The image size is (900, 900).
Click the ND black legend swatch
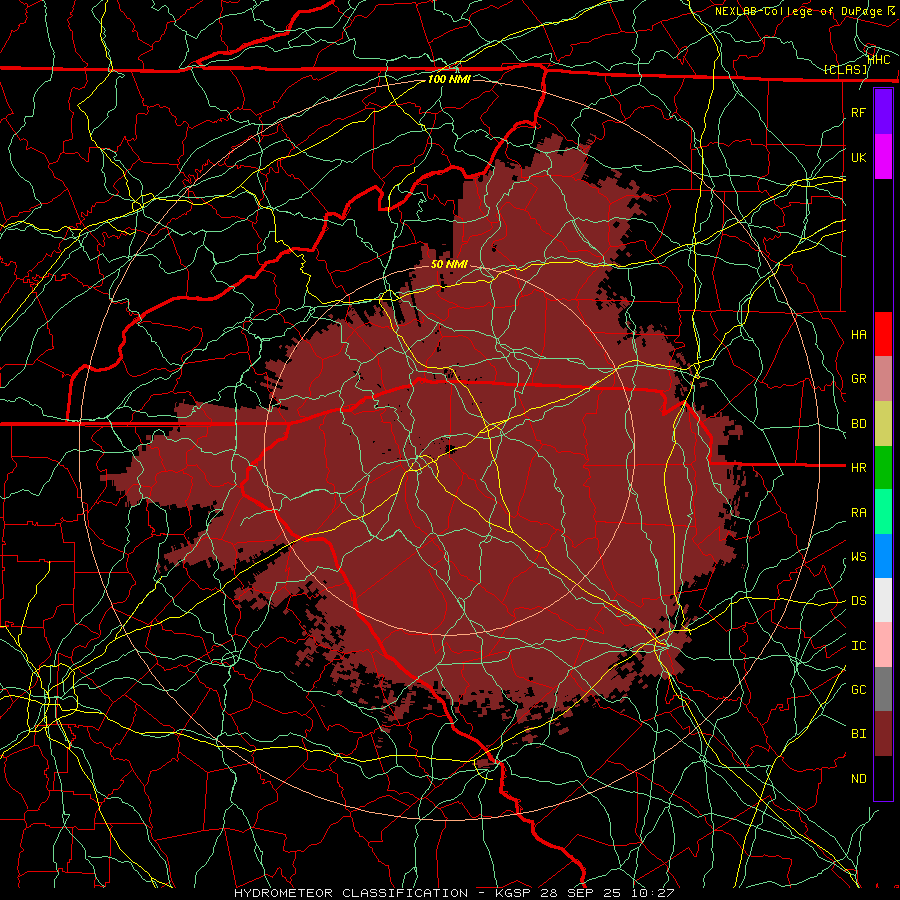883,778
